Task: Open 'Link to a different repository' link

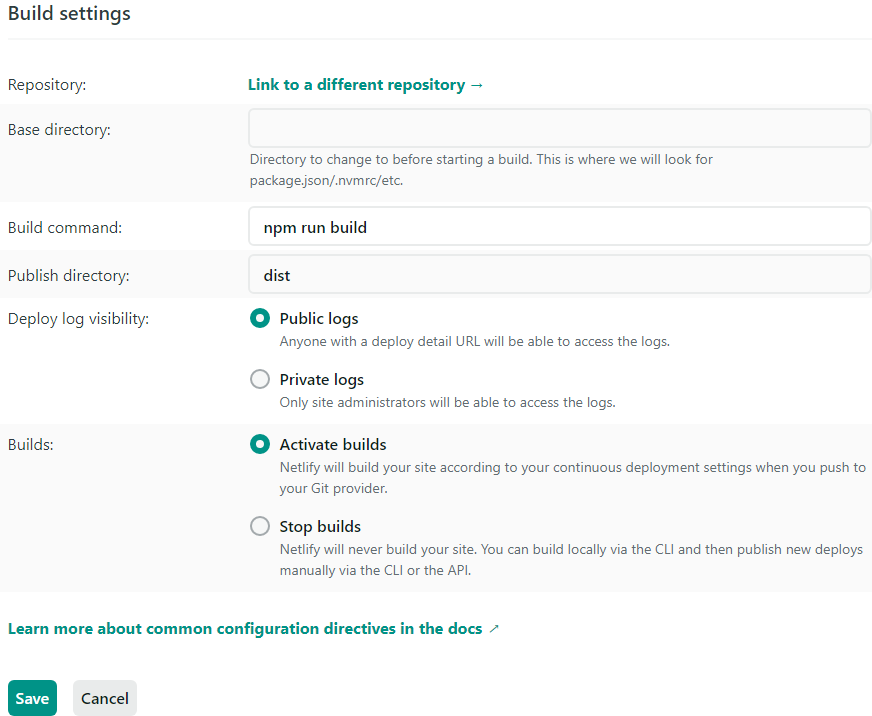Action: point(365,85)
